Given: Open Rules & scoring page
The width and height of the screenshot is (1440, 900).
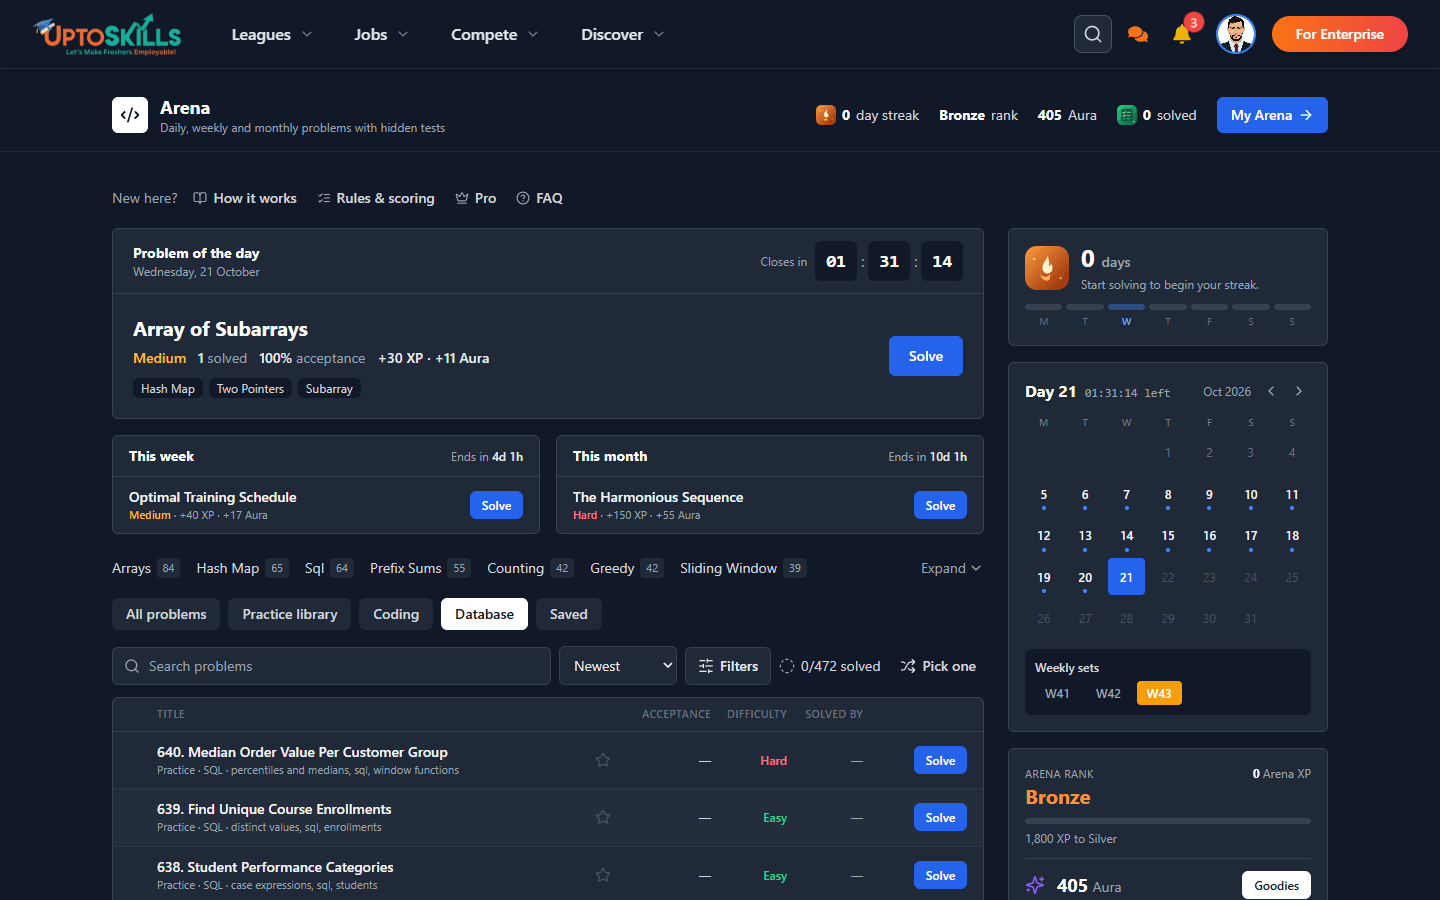Looking at the screenshot, I should [x=376, y=198].
